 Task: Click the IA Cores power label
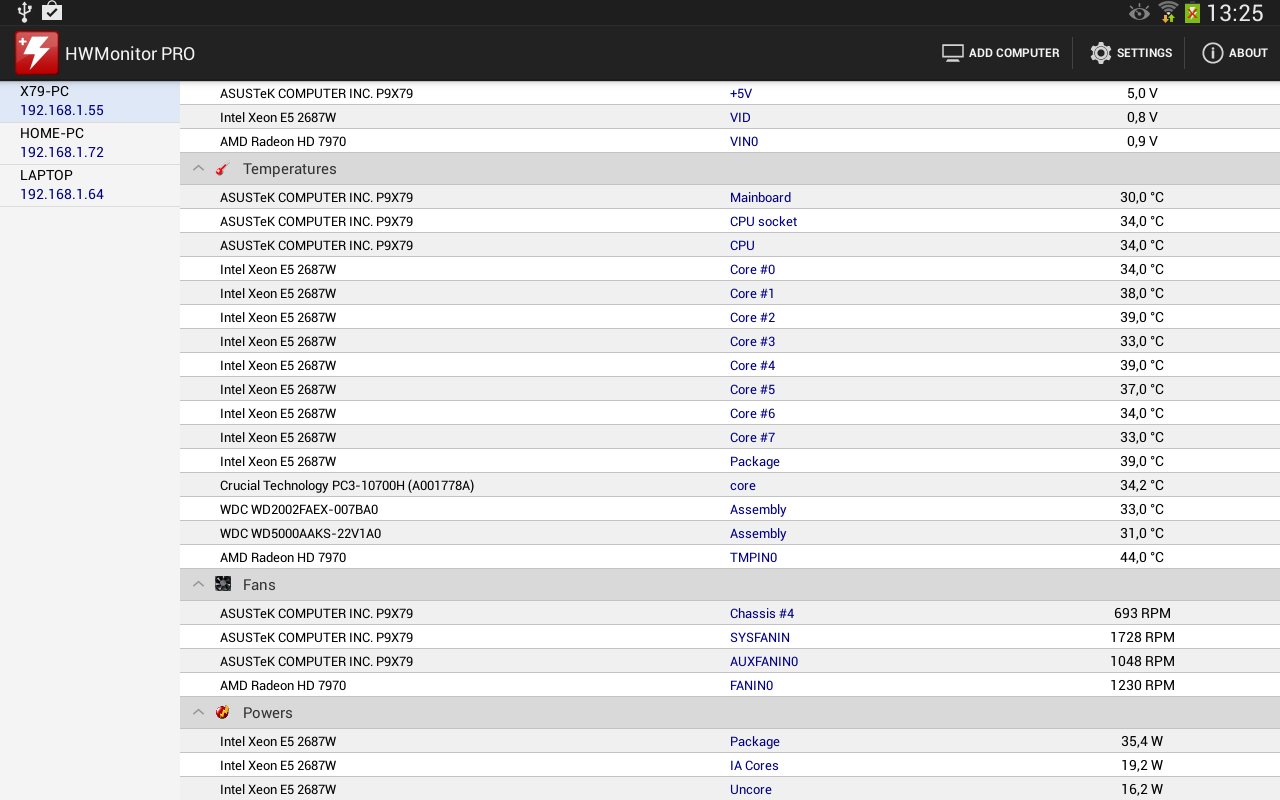[754, 765]
